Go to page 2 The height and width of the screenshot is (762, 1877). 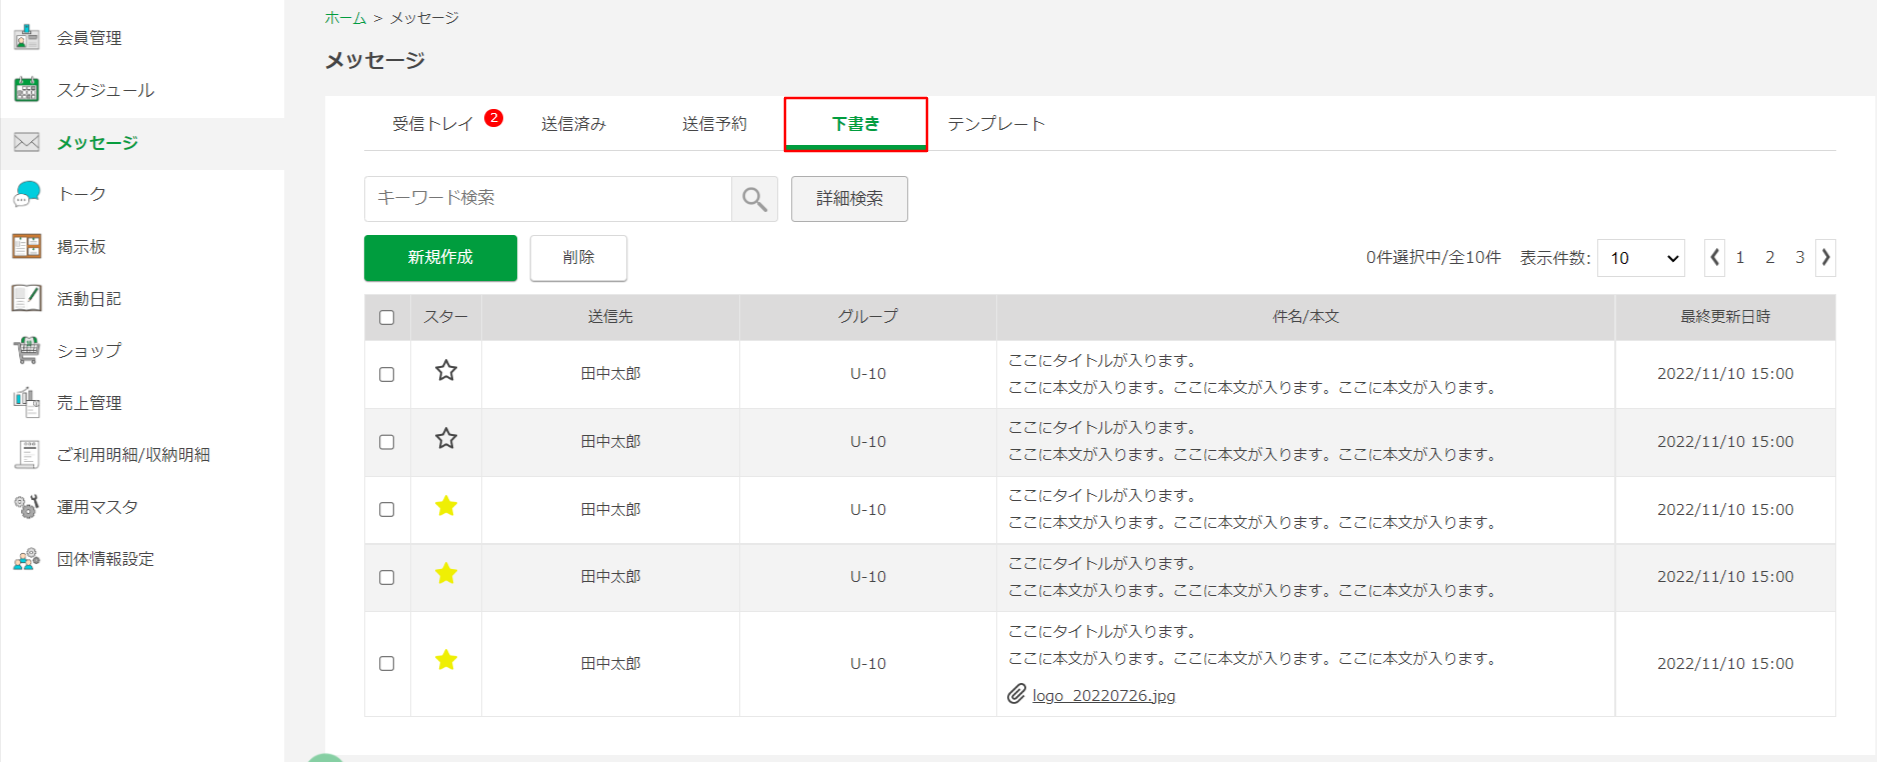[x=1770, y=258]
